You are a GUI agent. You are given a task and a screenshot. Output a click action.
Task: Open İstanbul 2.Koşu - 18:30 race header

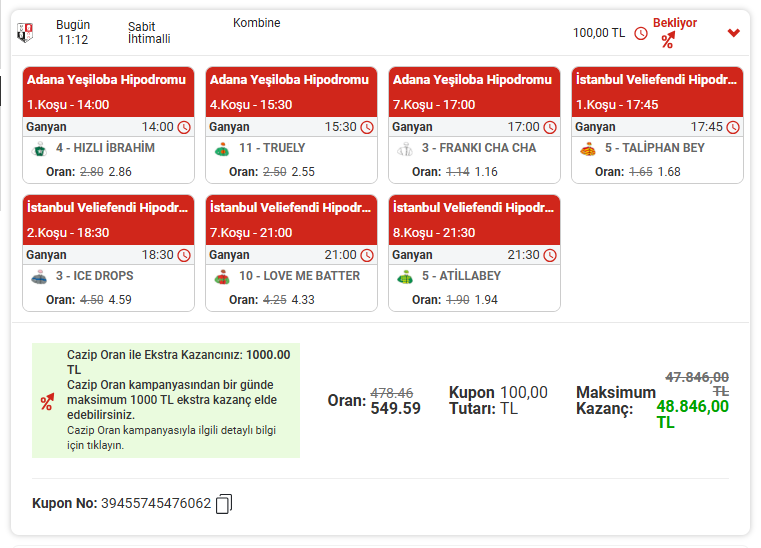click(x=108, y=220)
